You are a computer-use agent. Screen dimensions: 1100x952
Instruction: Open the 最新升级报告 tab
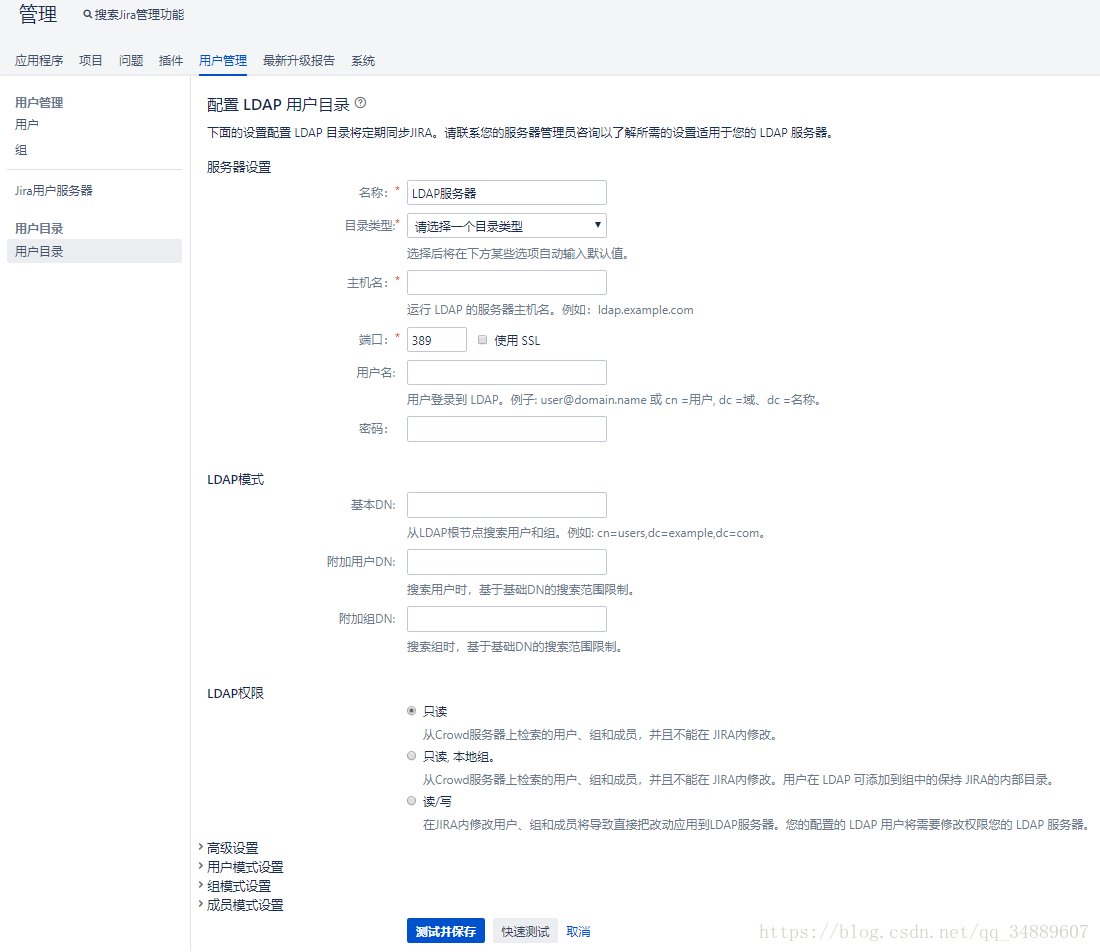point(299,60)
